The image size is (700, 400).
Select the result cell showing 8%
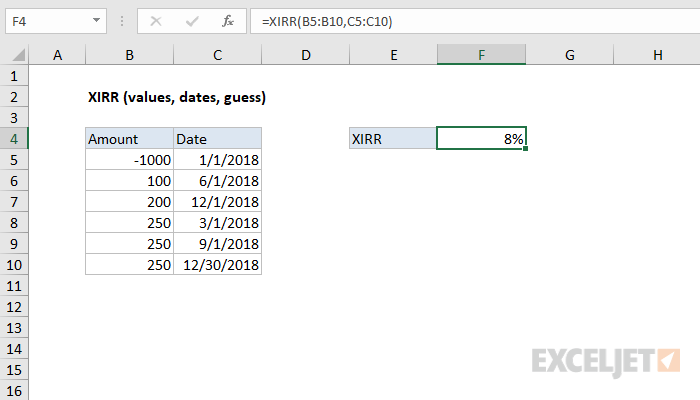[x=481, y=138]
